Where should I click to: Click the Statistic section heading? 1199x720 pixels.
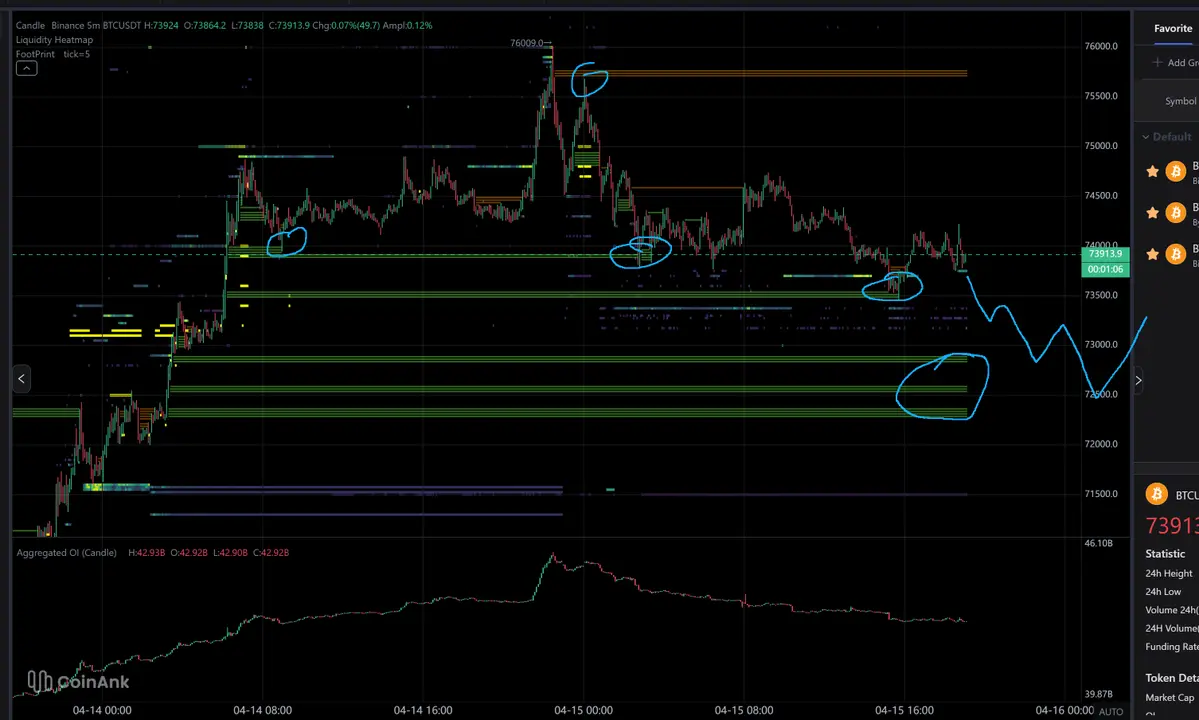pyautogui.click(x=1165, y=554)
